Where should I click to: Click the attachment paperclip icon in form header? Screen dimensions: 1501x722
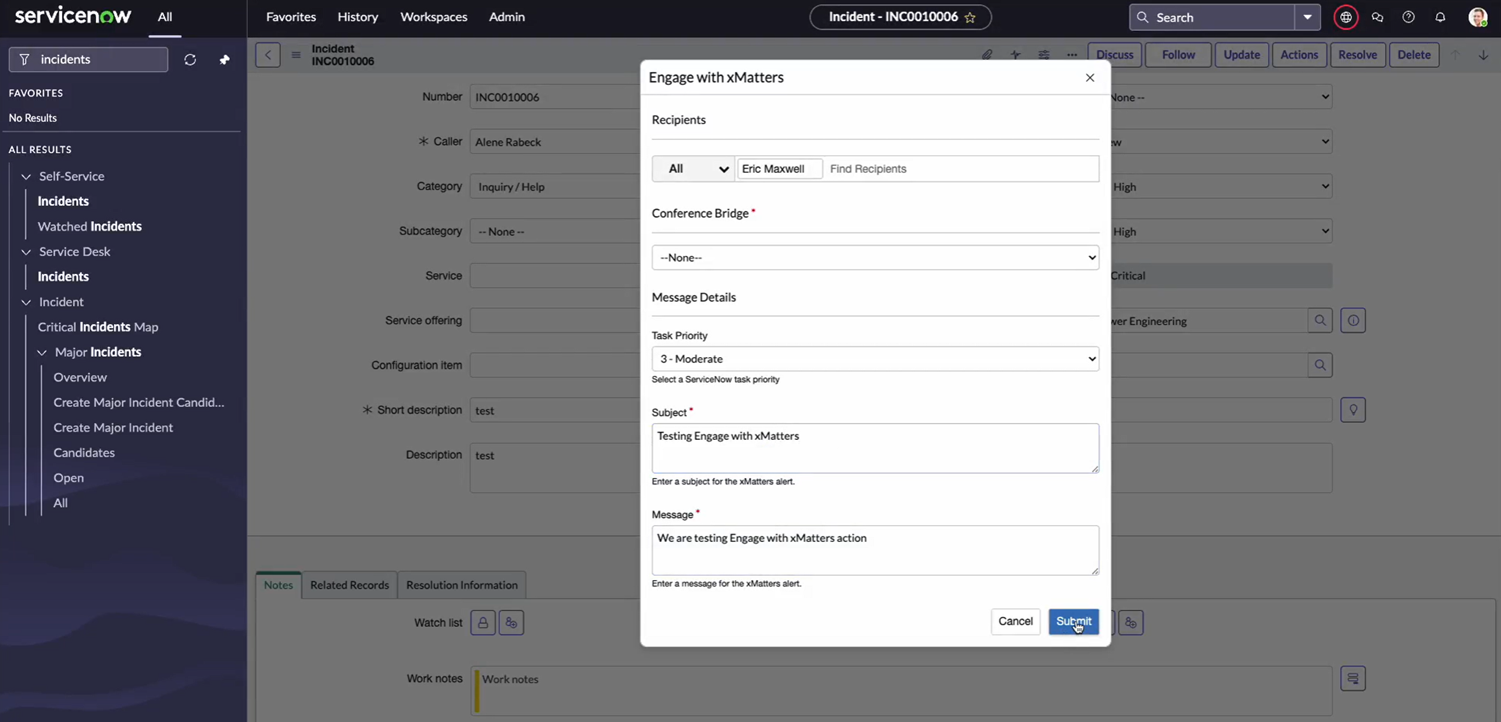(x=987, y=55)
